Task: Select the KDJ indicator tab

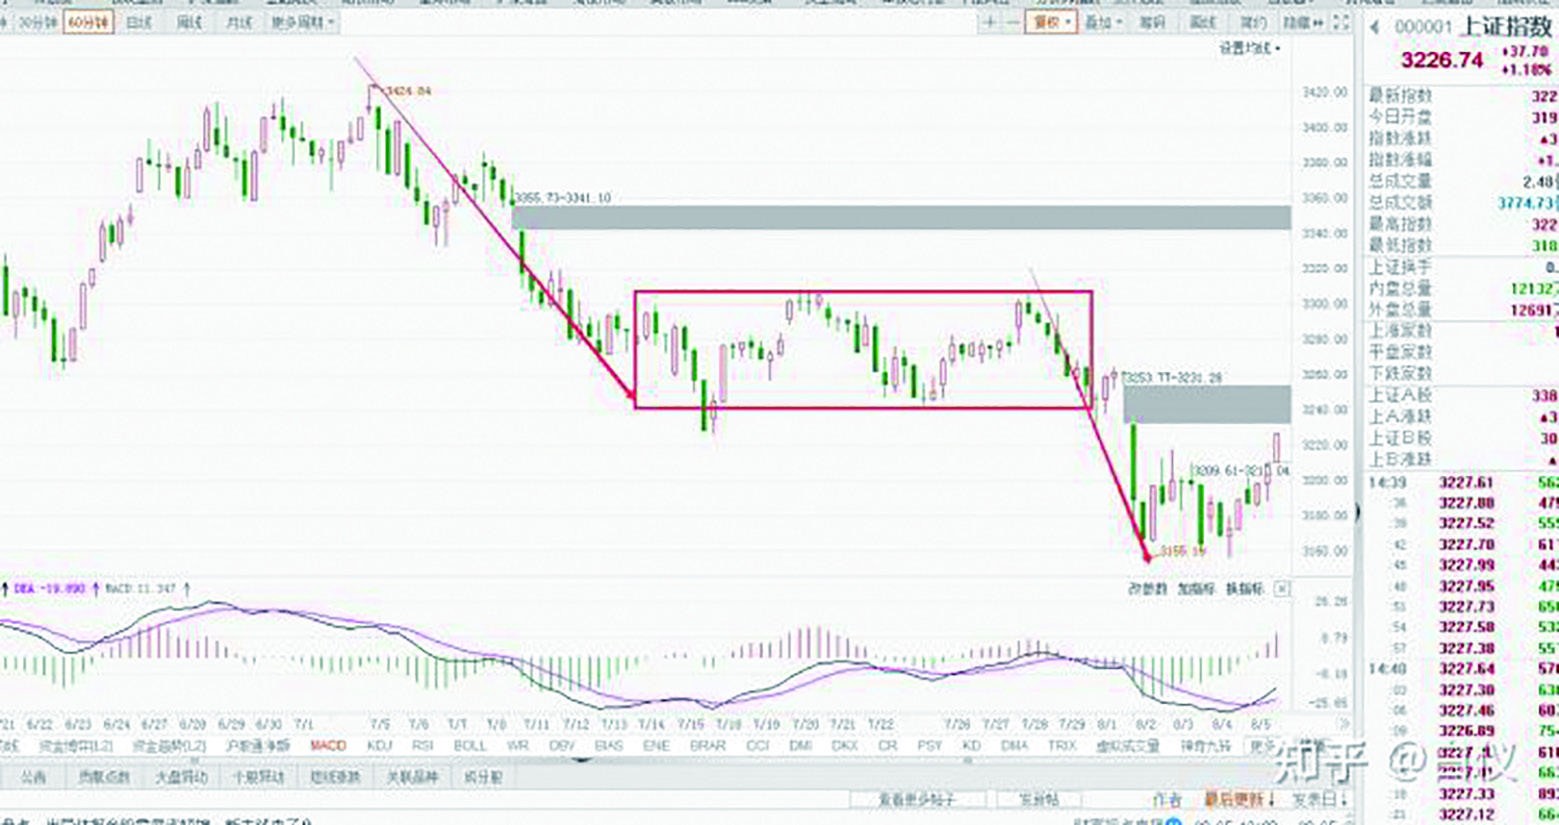Action: [379, 746]
